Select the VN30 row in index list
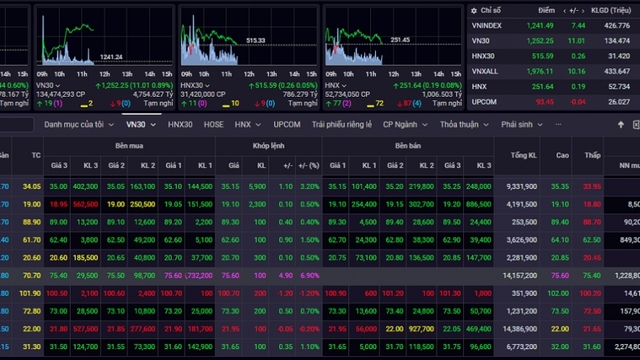 (x=553, y=41)
